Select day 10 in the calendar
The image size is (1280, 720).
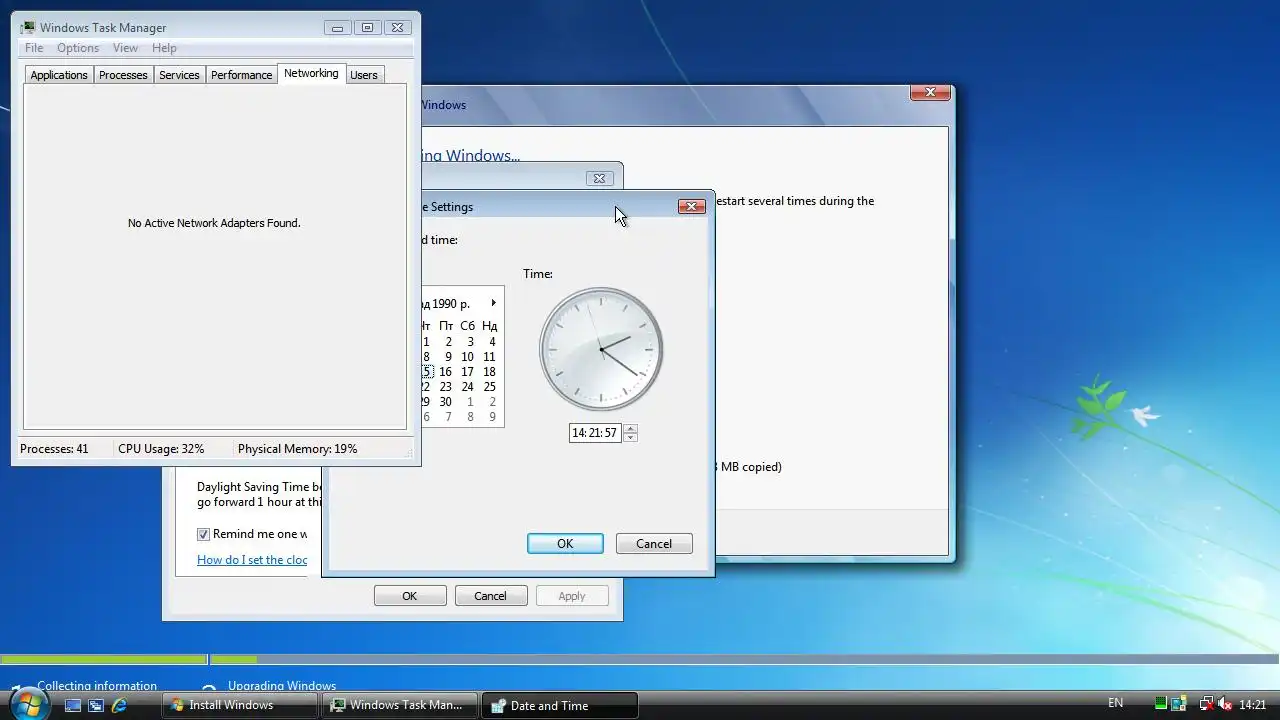click(x=467, y=357)
